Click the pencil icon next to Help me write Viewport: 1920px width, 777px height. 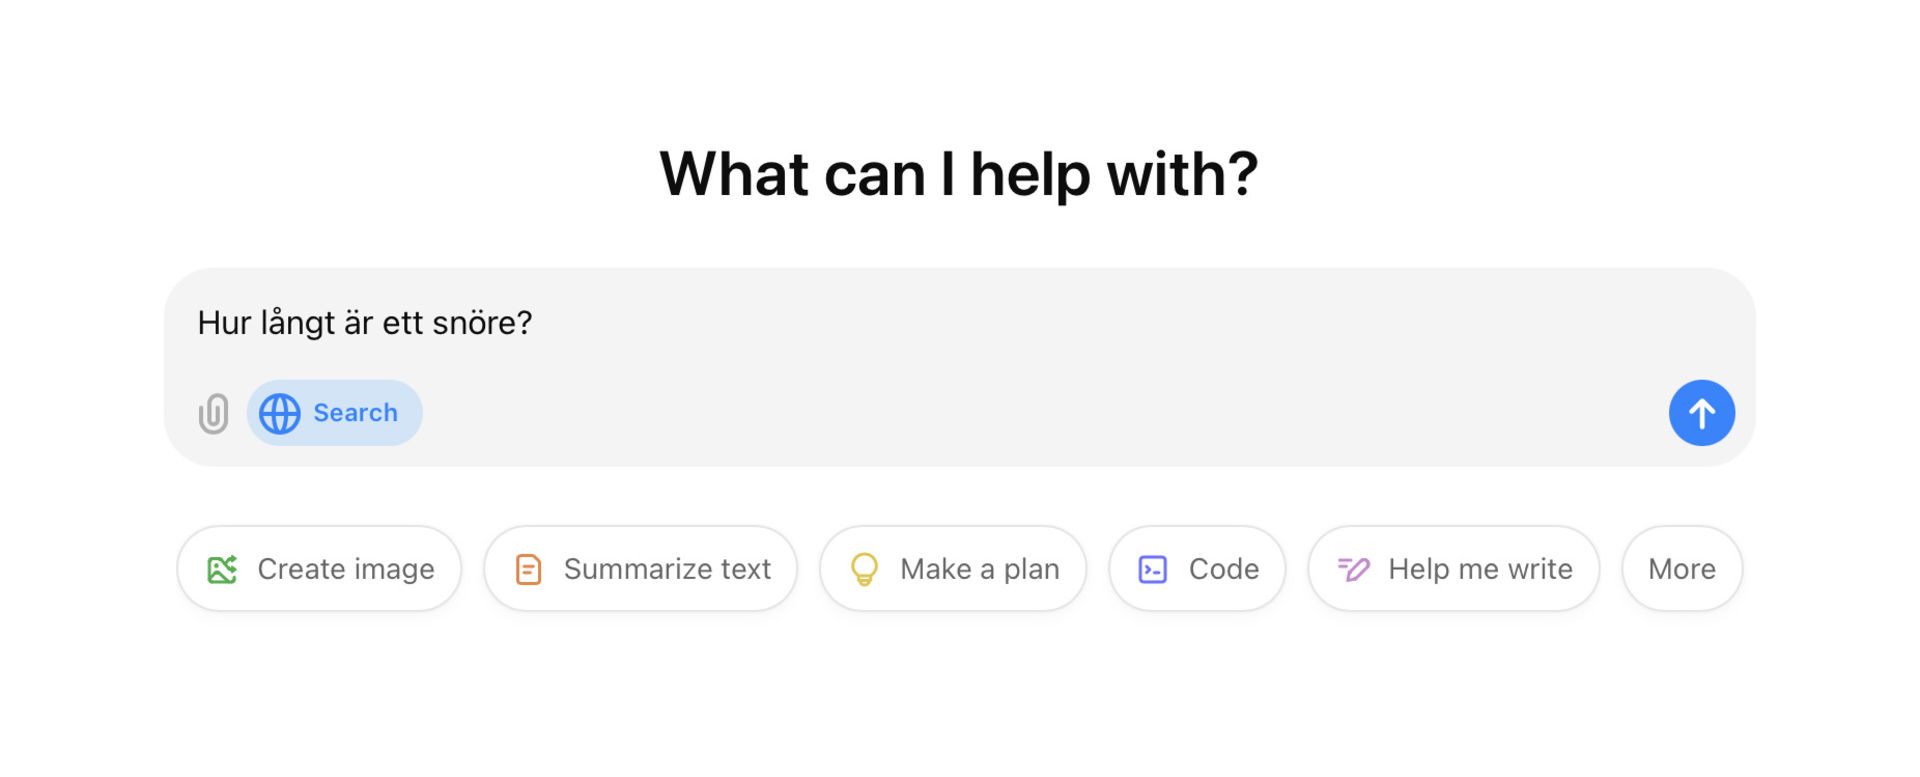(1352, 568)
